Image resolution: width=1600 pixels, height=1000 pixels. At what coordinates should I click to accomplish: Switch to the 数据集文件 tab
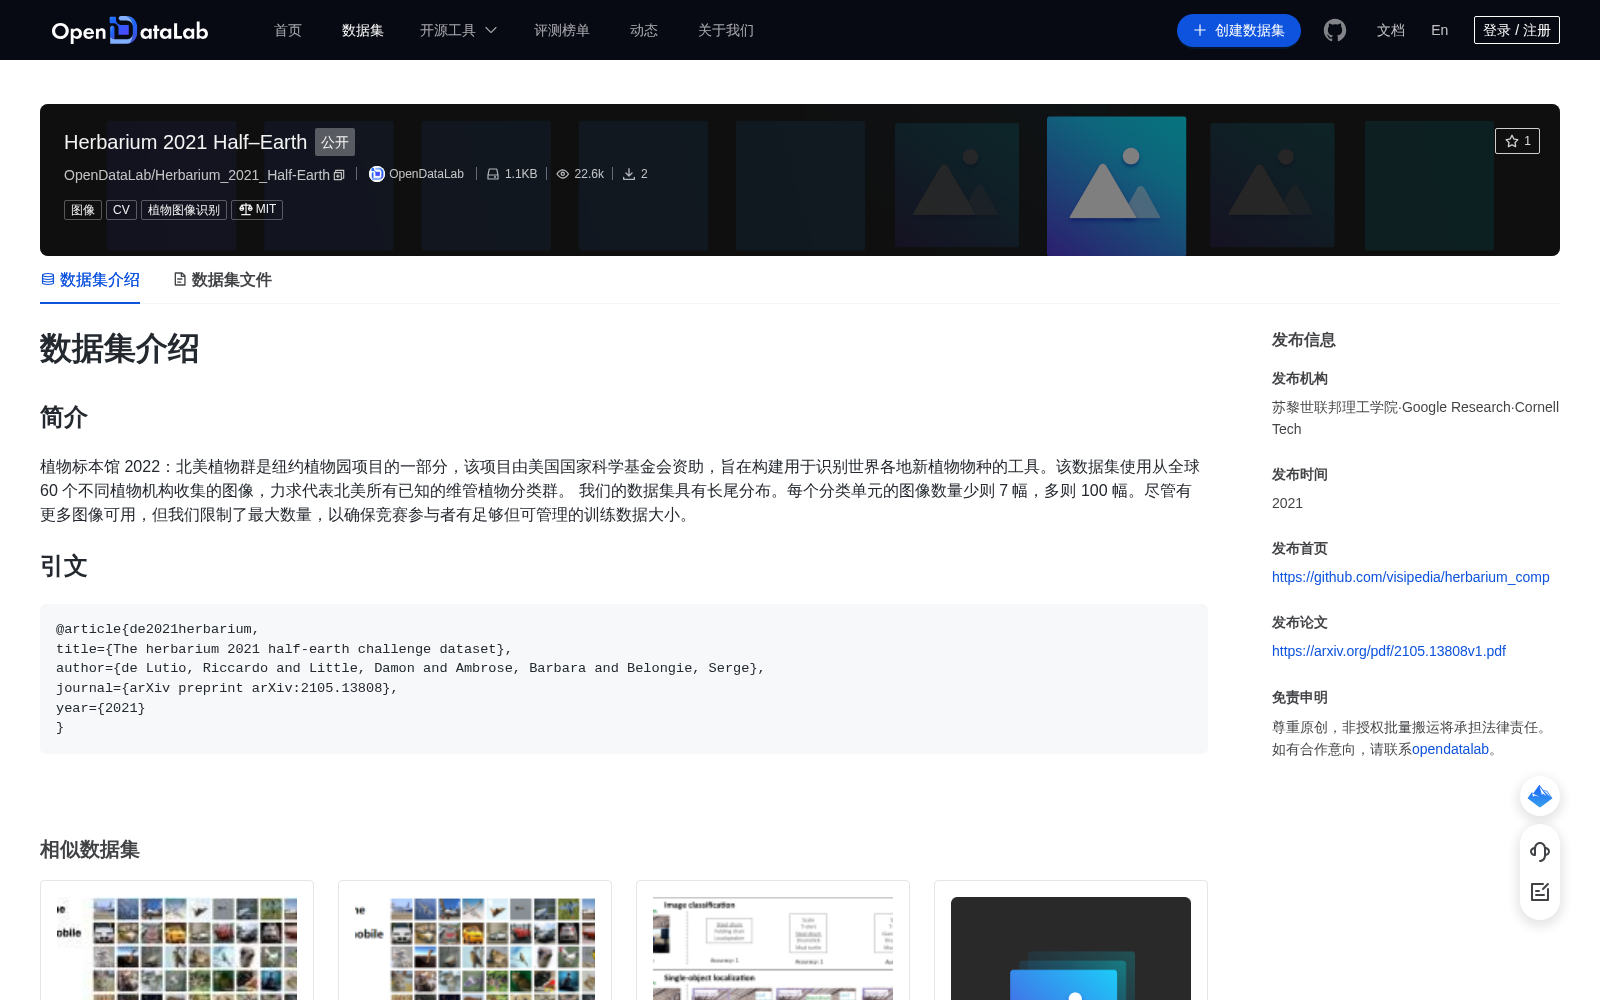(x=222, y=280)
